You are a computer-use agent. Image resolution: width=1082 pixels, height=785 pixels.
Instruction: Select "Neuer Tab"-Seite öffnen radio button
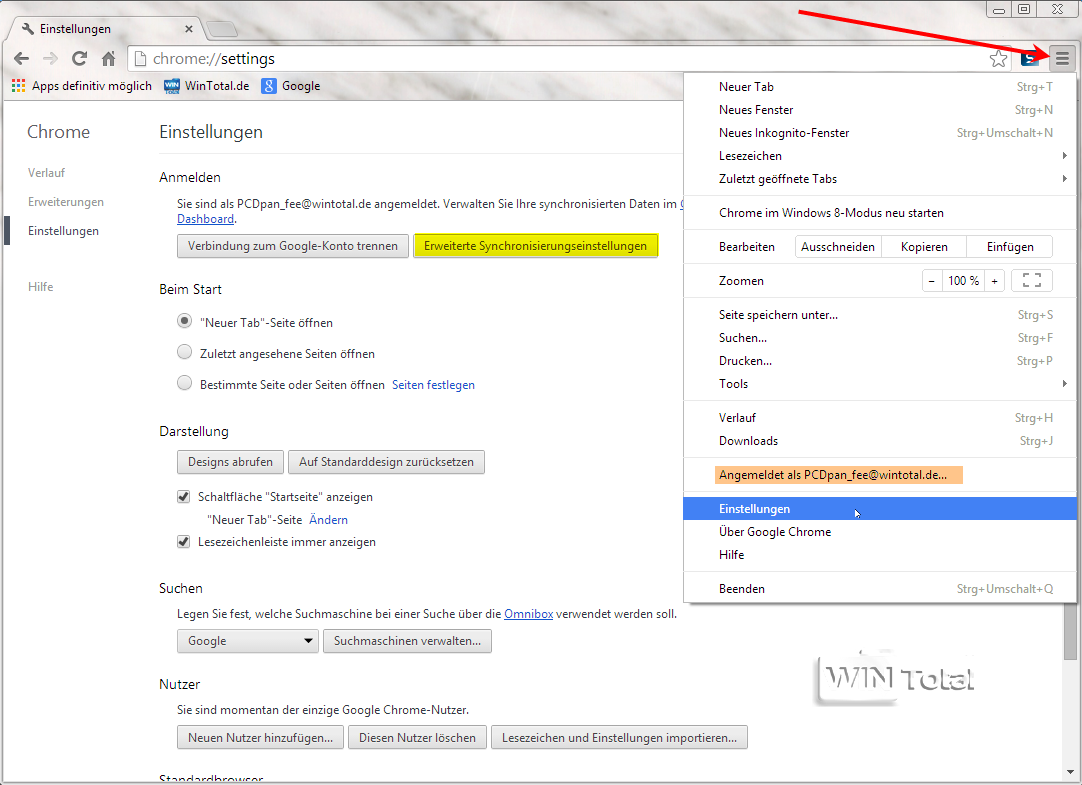point(184,321)
